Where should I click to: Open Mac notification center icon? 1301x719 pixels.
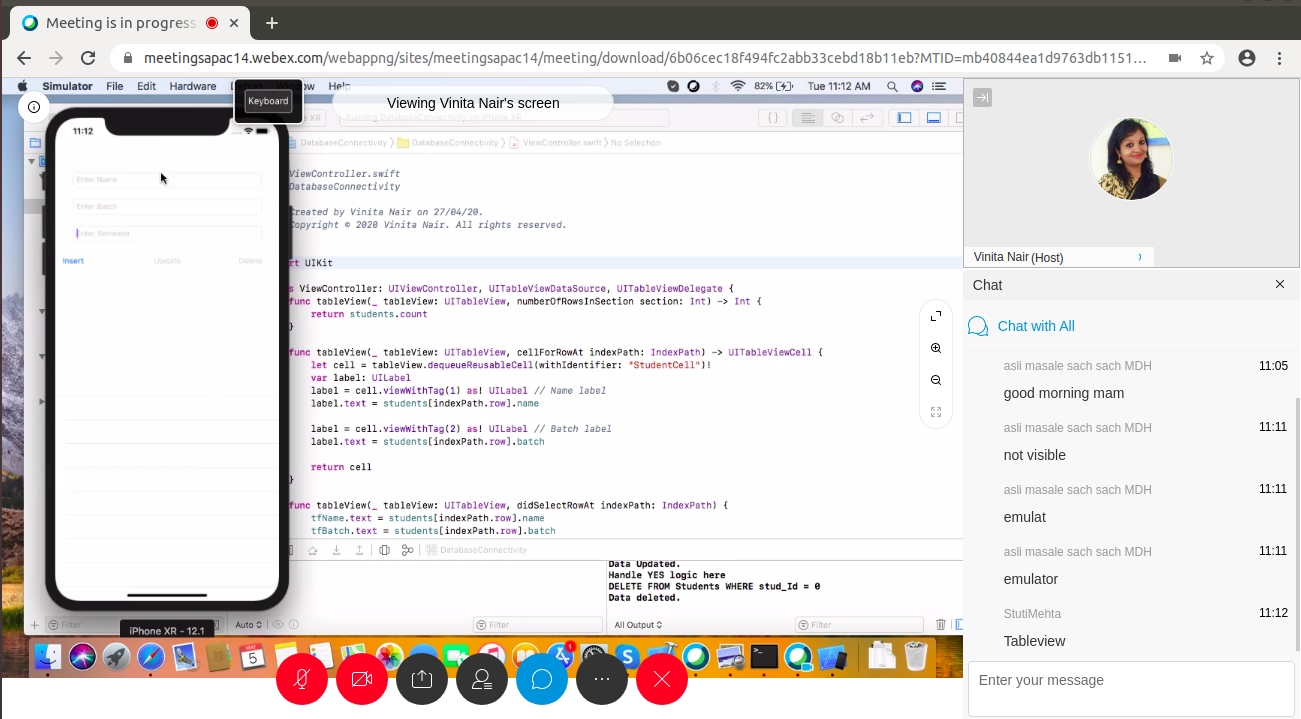[940, 86]
